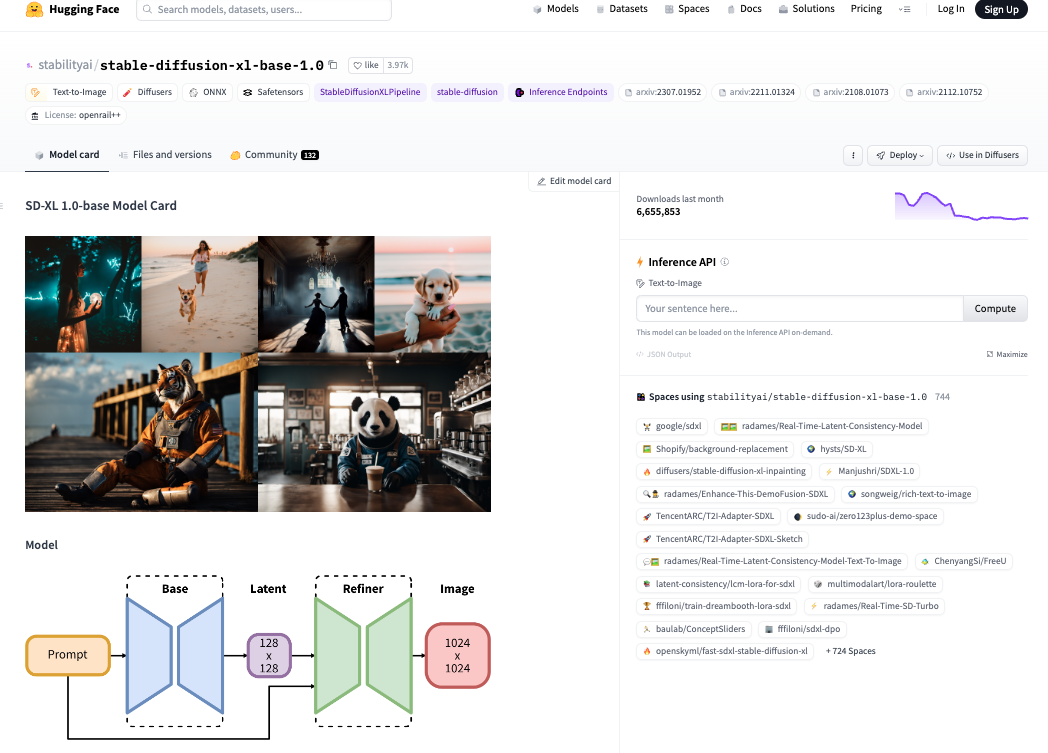Viewport: 1048px width, 753px height.
Task: Open TencentARC/T2I-Adapter-SDXL-Sketch space
Action: [x=723, y=539]
